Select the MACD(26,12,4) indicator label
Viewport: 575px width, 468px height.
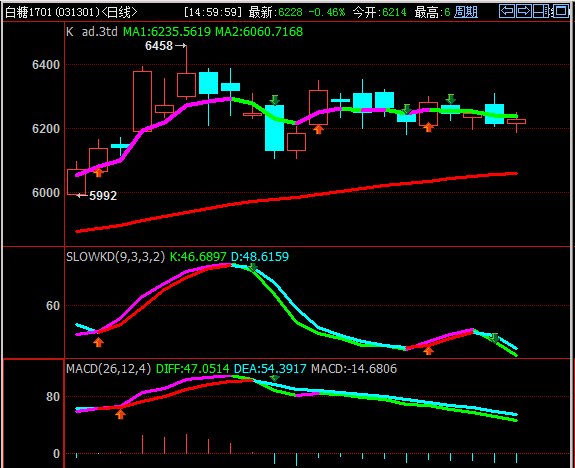tap(109, 368)
